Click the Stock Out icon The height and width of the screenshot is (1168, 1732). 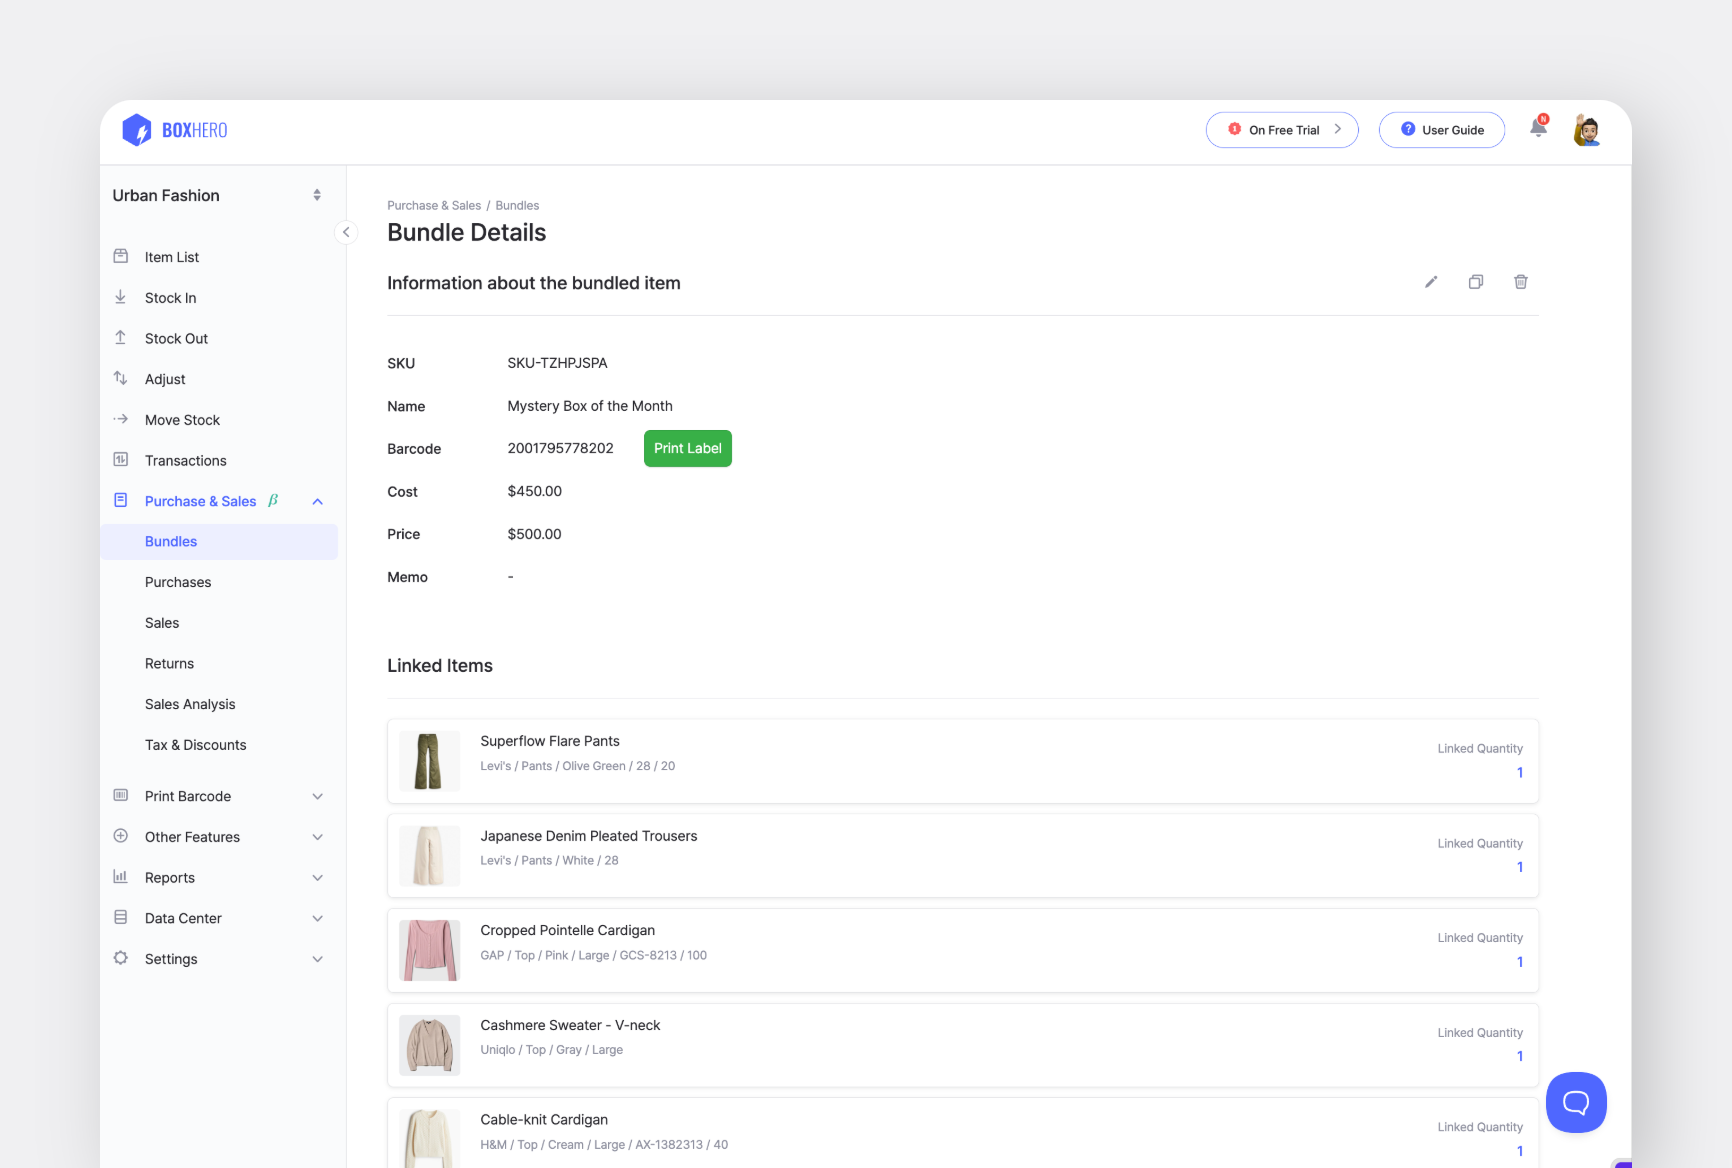[120, 338]
